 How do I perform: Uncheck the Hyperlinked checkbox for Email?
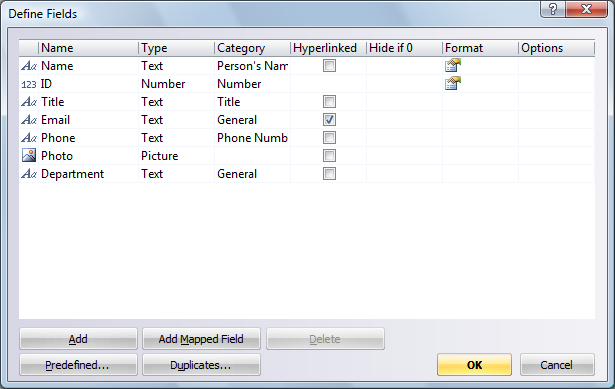(329, 120)
